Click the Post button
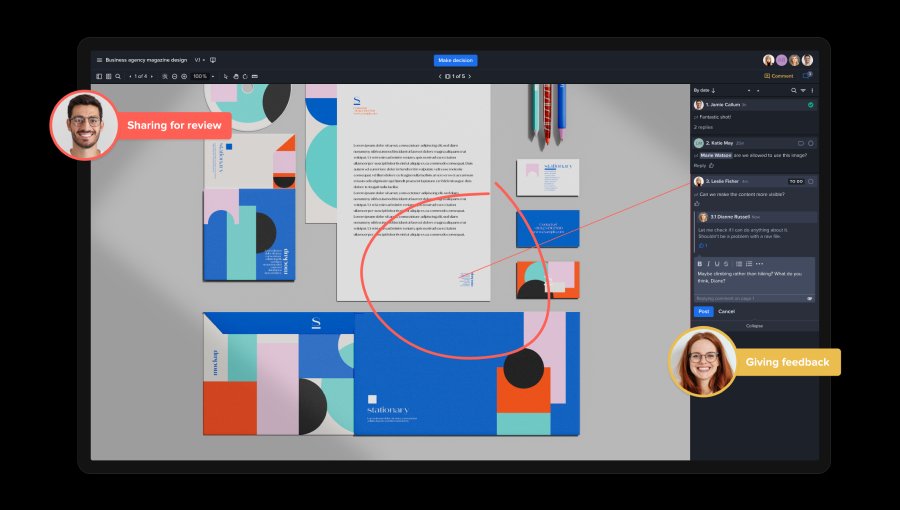The height and width of the screenshot is (510, 900). tap(703, 311)
